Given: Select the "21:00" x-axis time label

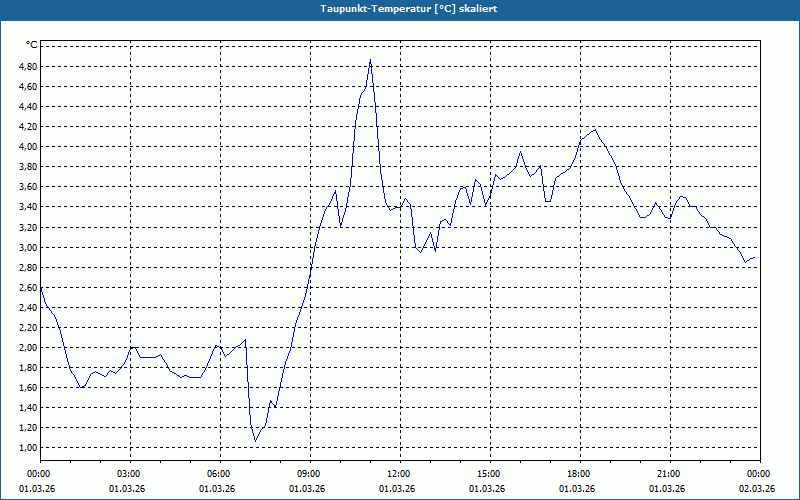Looking at the screenshot, I should (667, 474).
